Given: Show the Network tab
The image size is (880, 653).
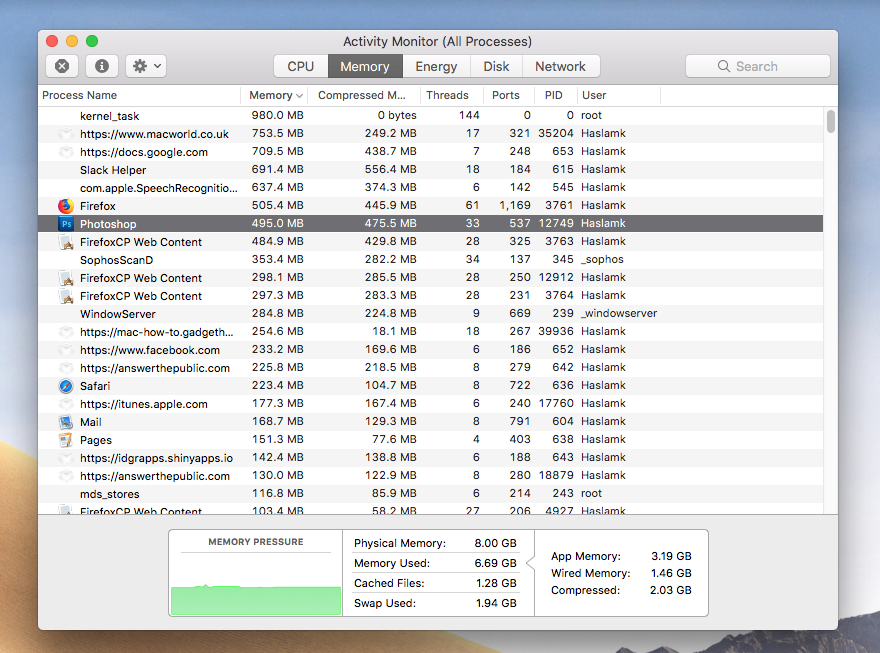Looking at the screenshot, I should [561, 66].
